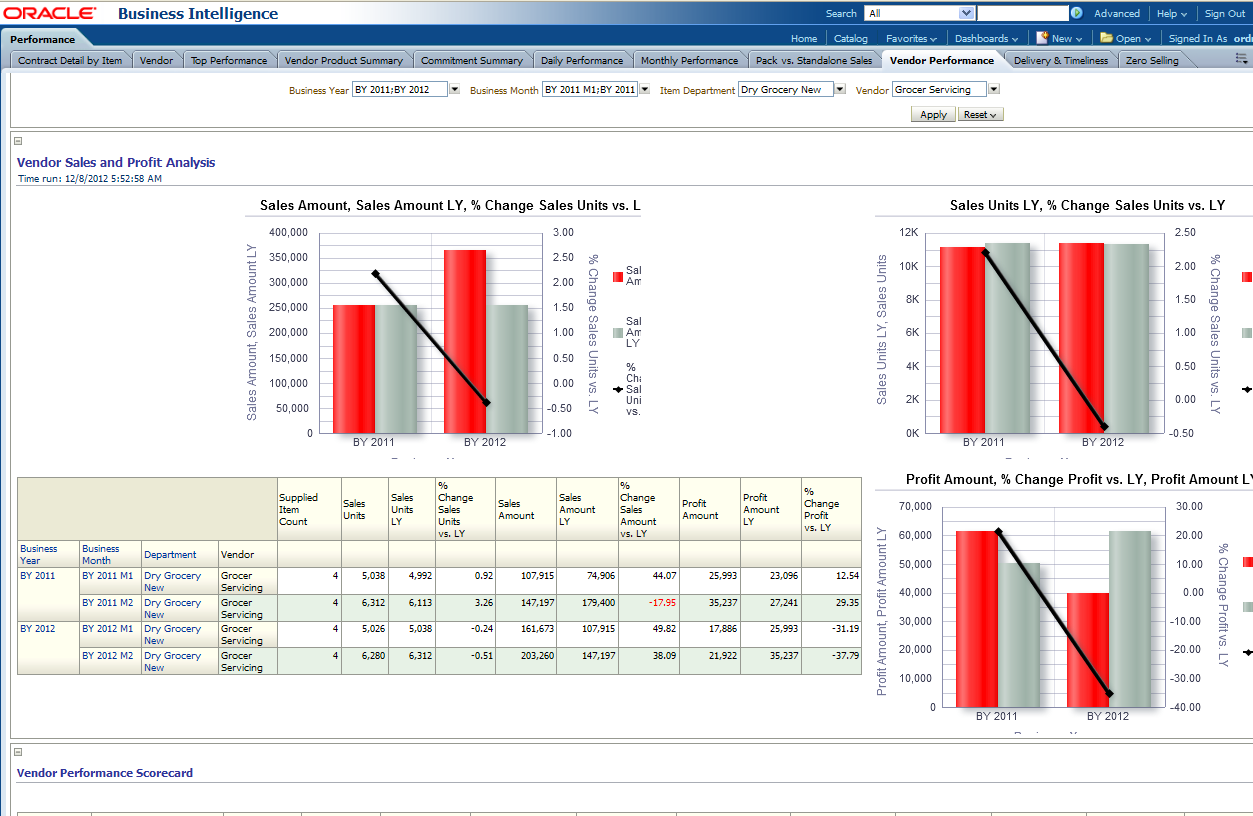The height and width of the screenshot is (816, 1253).
Task: Open the Dashboards menu
Action: [986, 39]
